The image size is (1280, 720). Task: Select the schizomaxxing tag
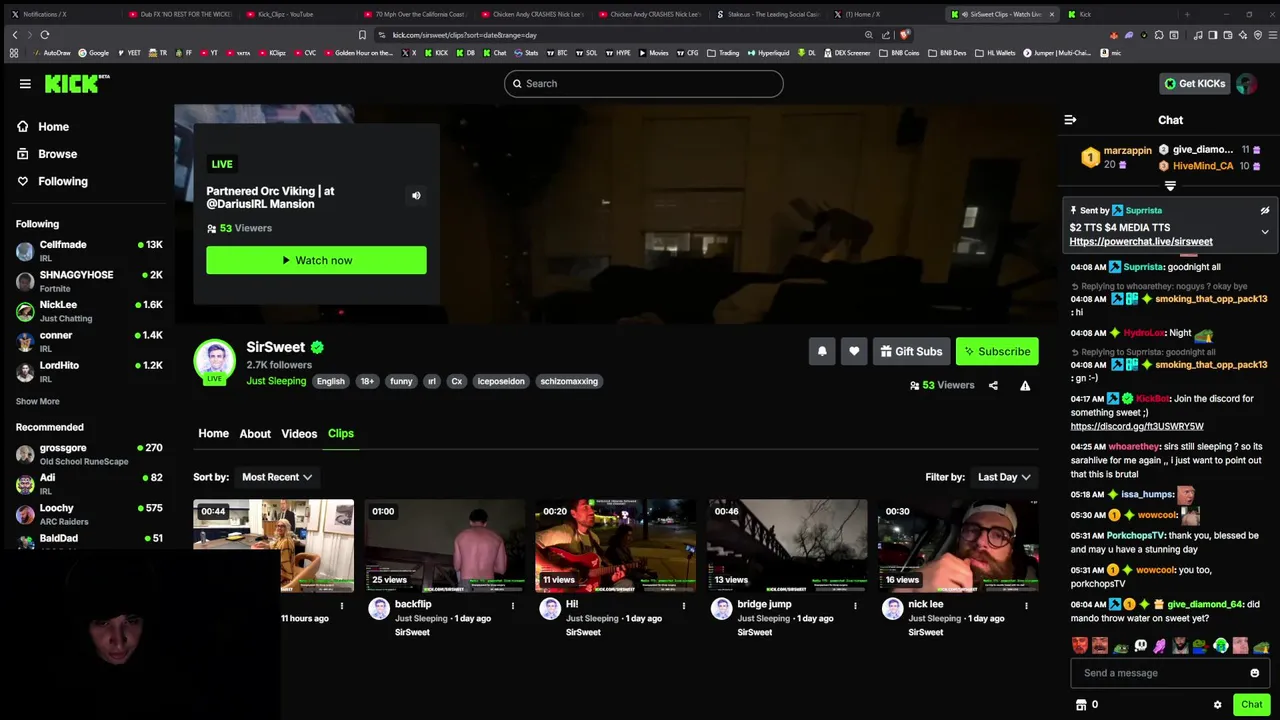[x=569, y=381]
